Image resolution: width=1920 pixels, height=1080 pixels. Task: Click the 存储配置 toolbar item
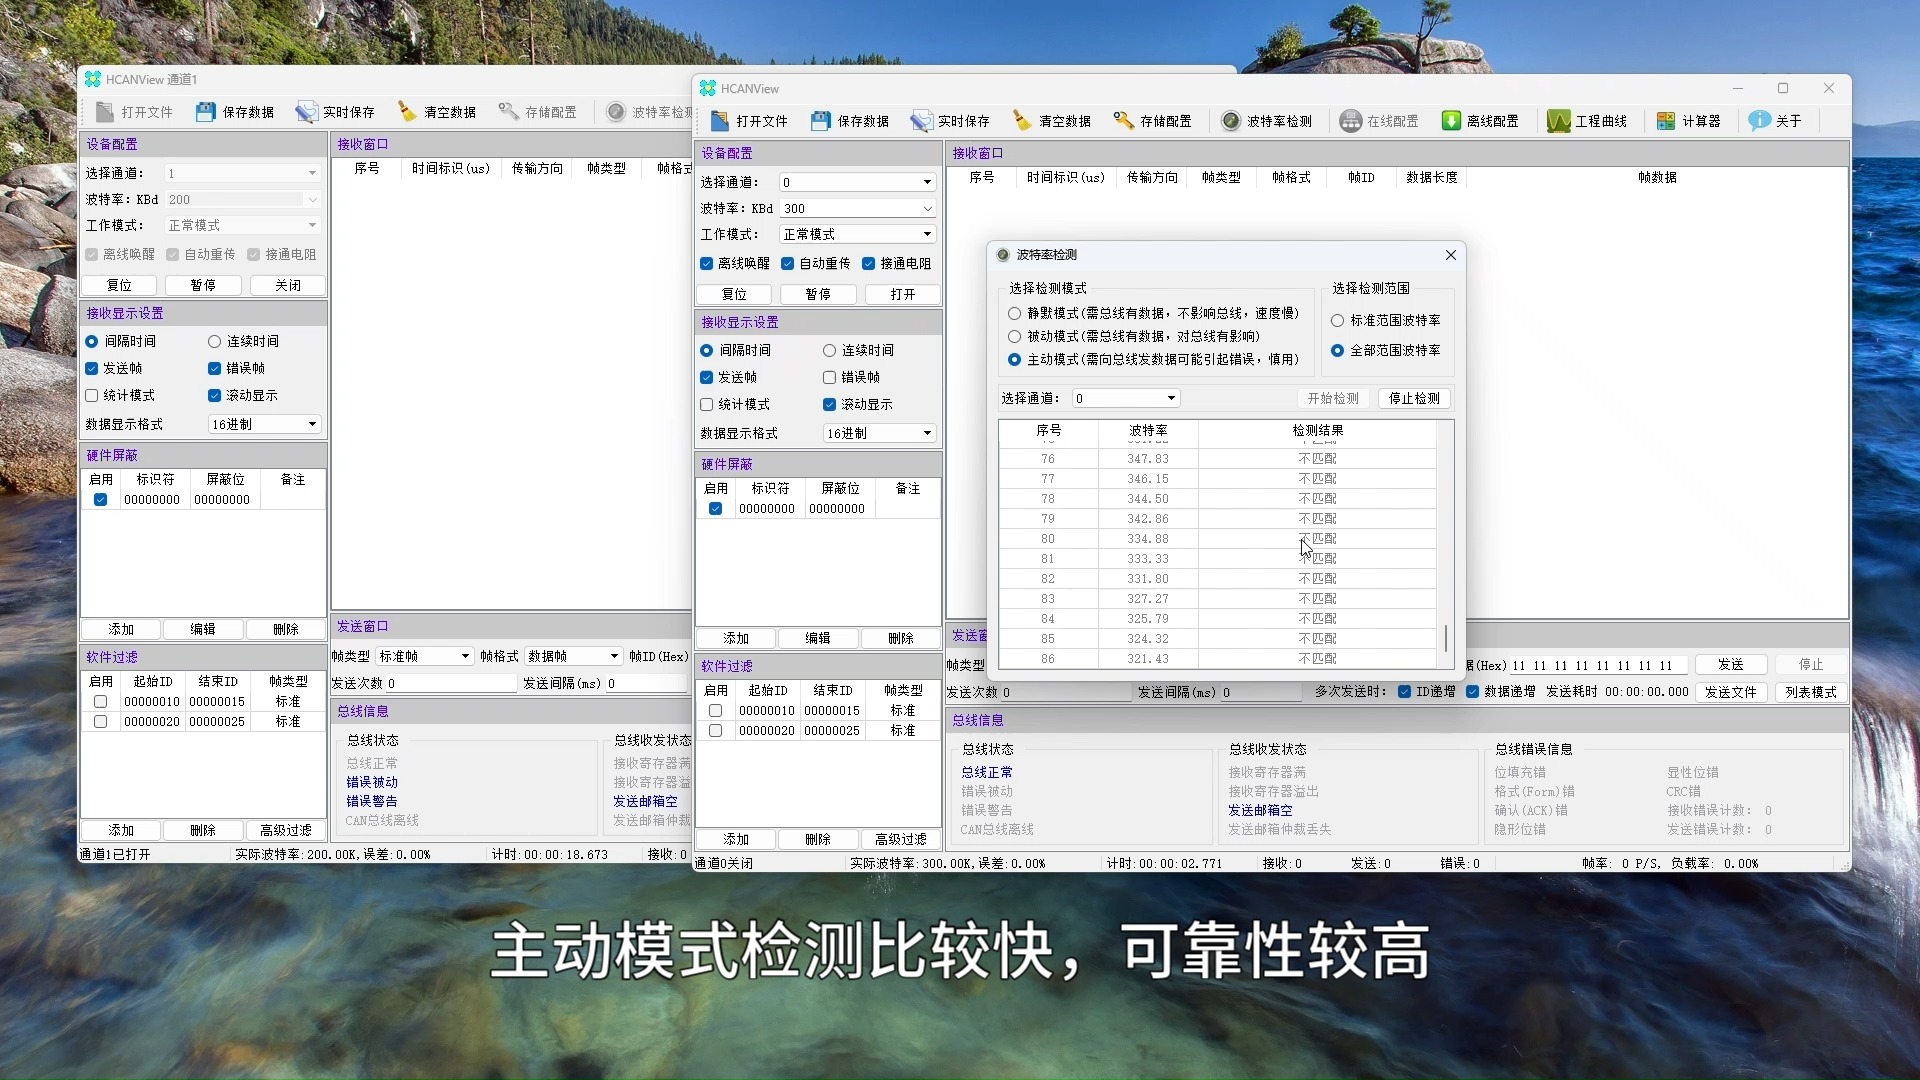click(1152, 120)
